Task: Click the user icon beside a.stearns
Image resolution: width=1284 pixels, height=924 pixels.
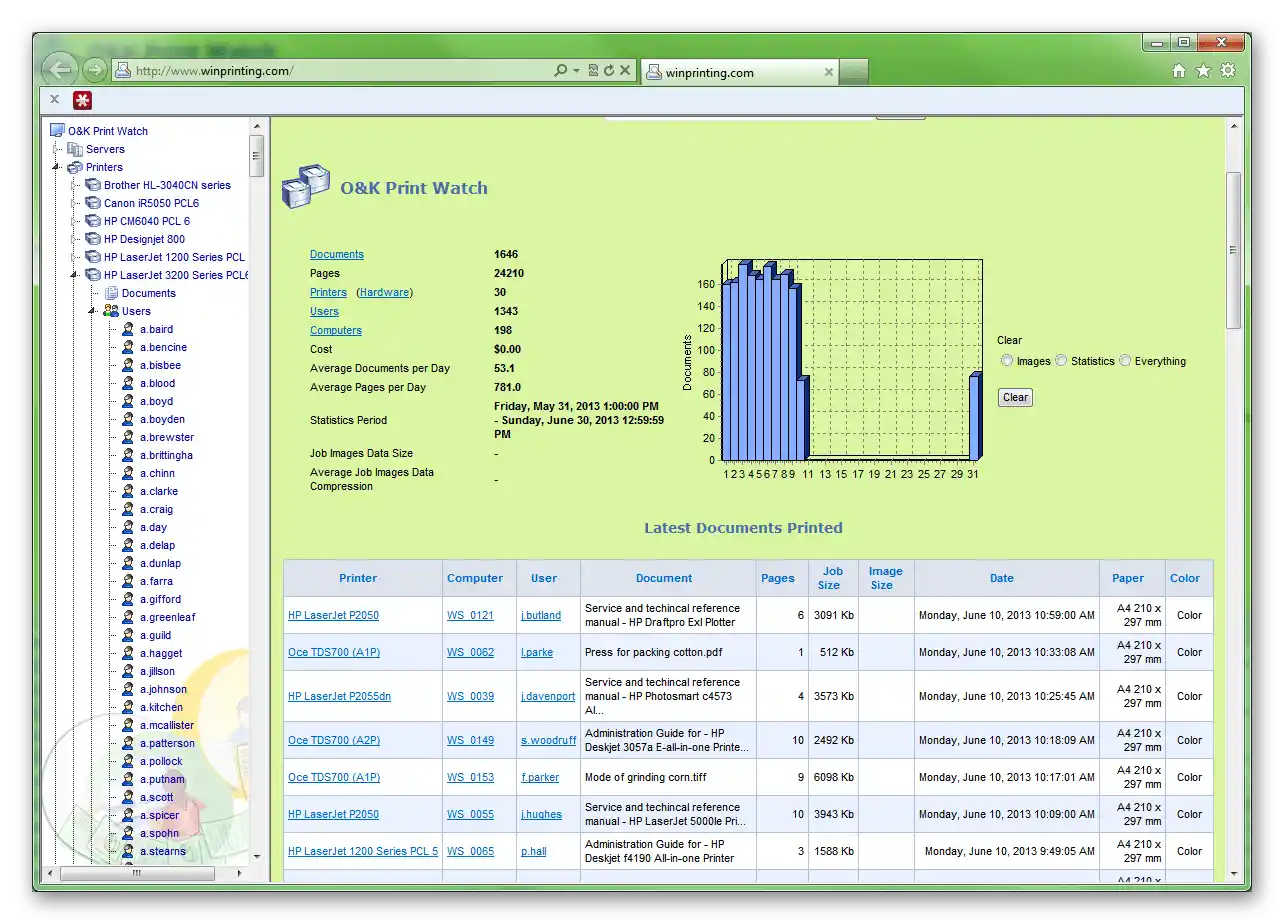Action: coord(128,851)
